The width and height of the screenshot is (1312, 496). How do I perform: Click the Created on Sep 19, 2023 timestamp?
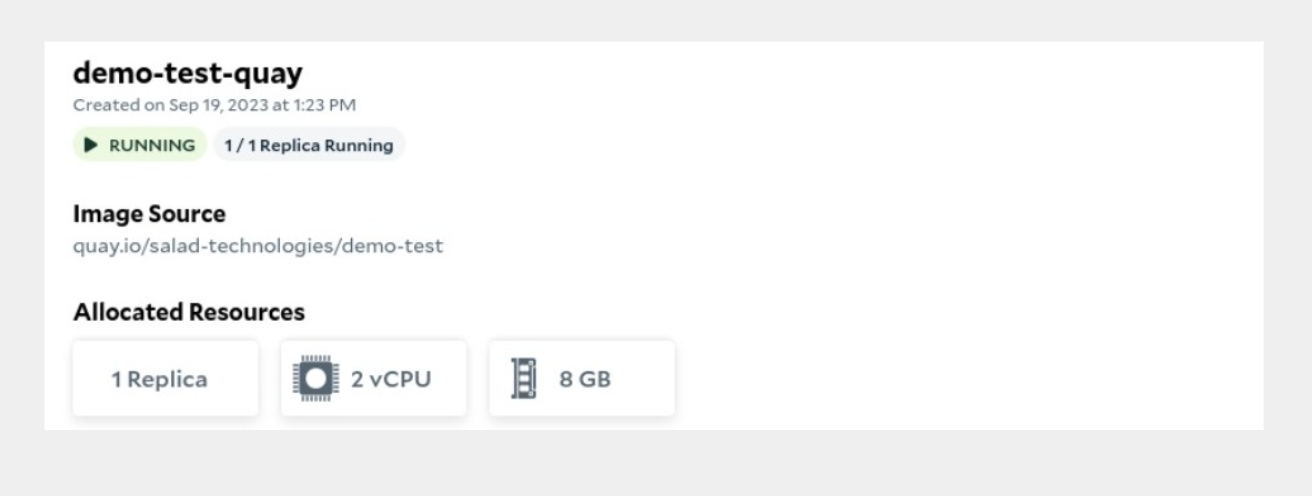click(214, 105)
